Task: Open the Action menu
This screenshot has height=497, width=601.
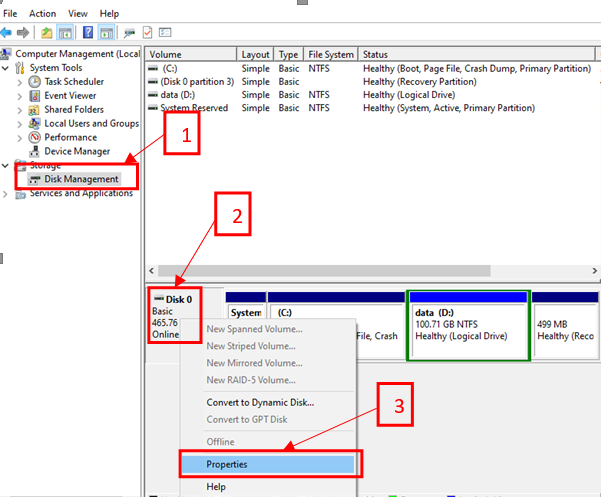Action: click(x=42, y=13)
